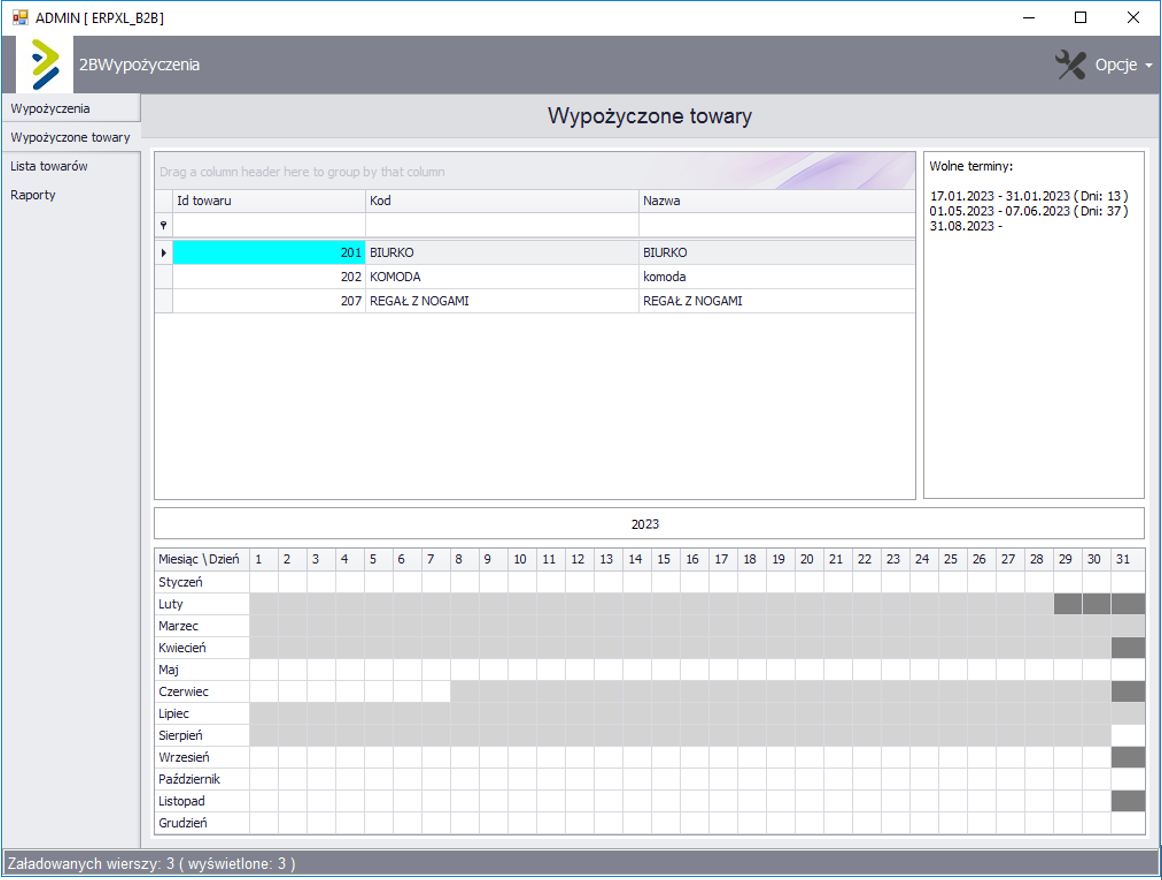
Task: Open the Wypożyczenia menu item
Action: 70,108
